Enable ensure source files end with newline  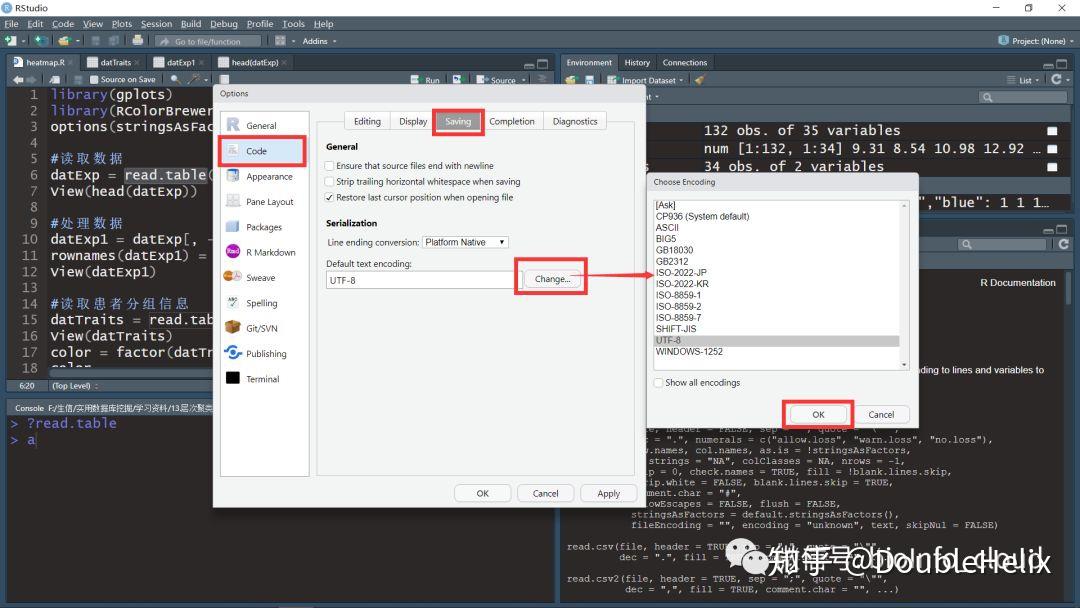(329, 166)
